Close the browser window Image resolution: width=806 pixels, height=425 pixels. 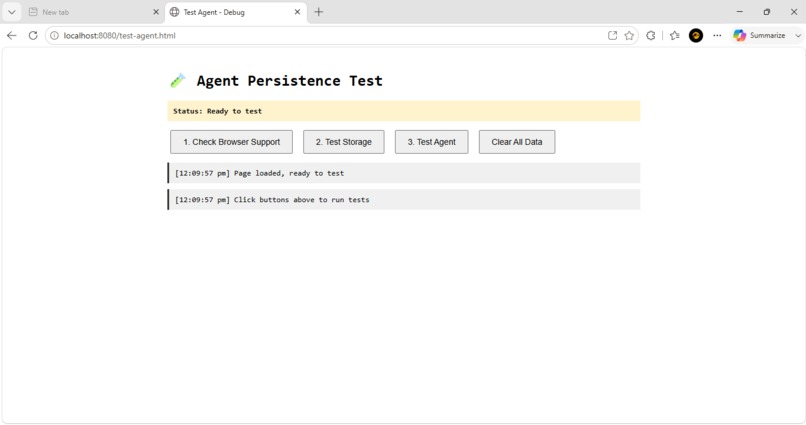(794, 12)
